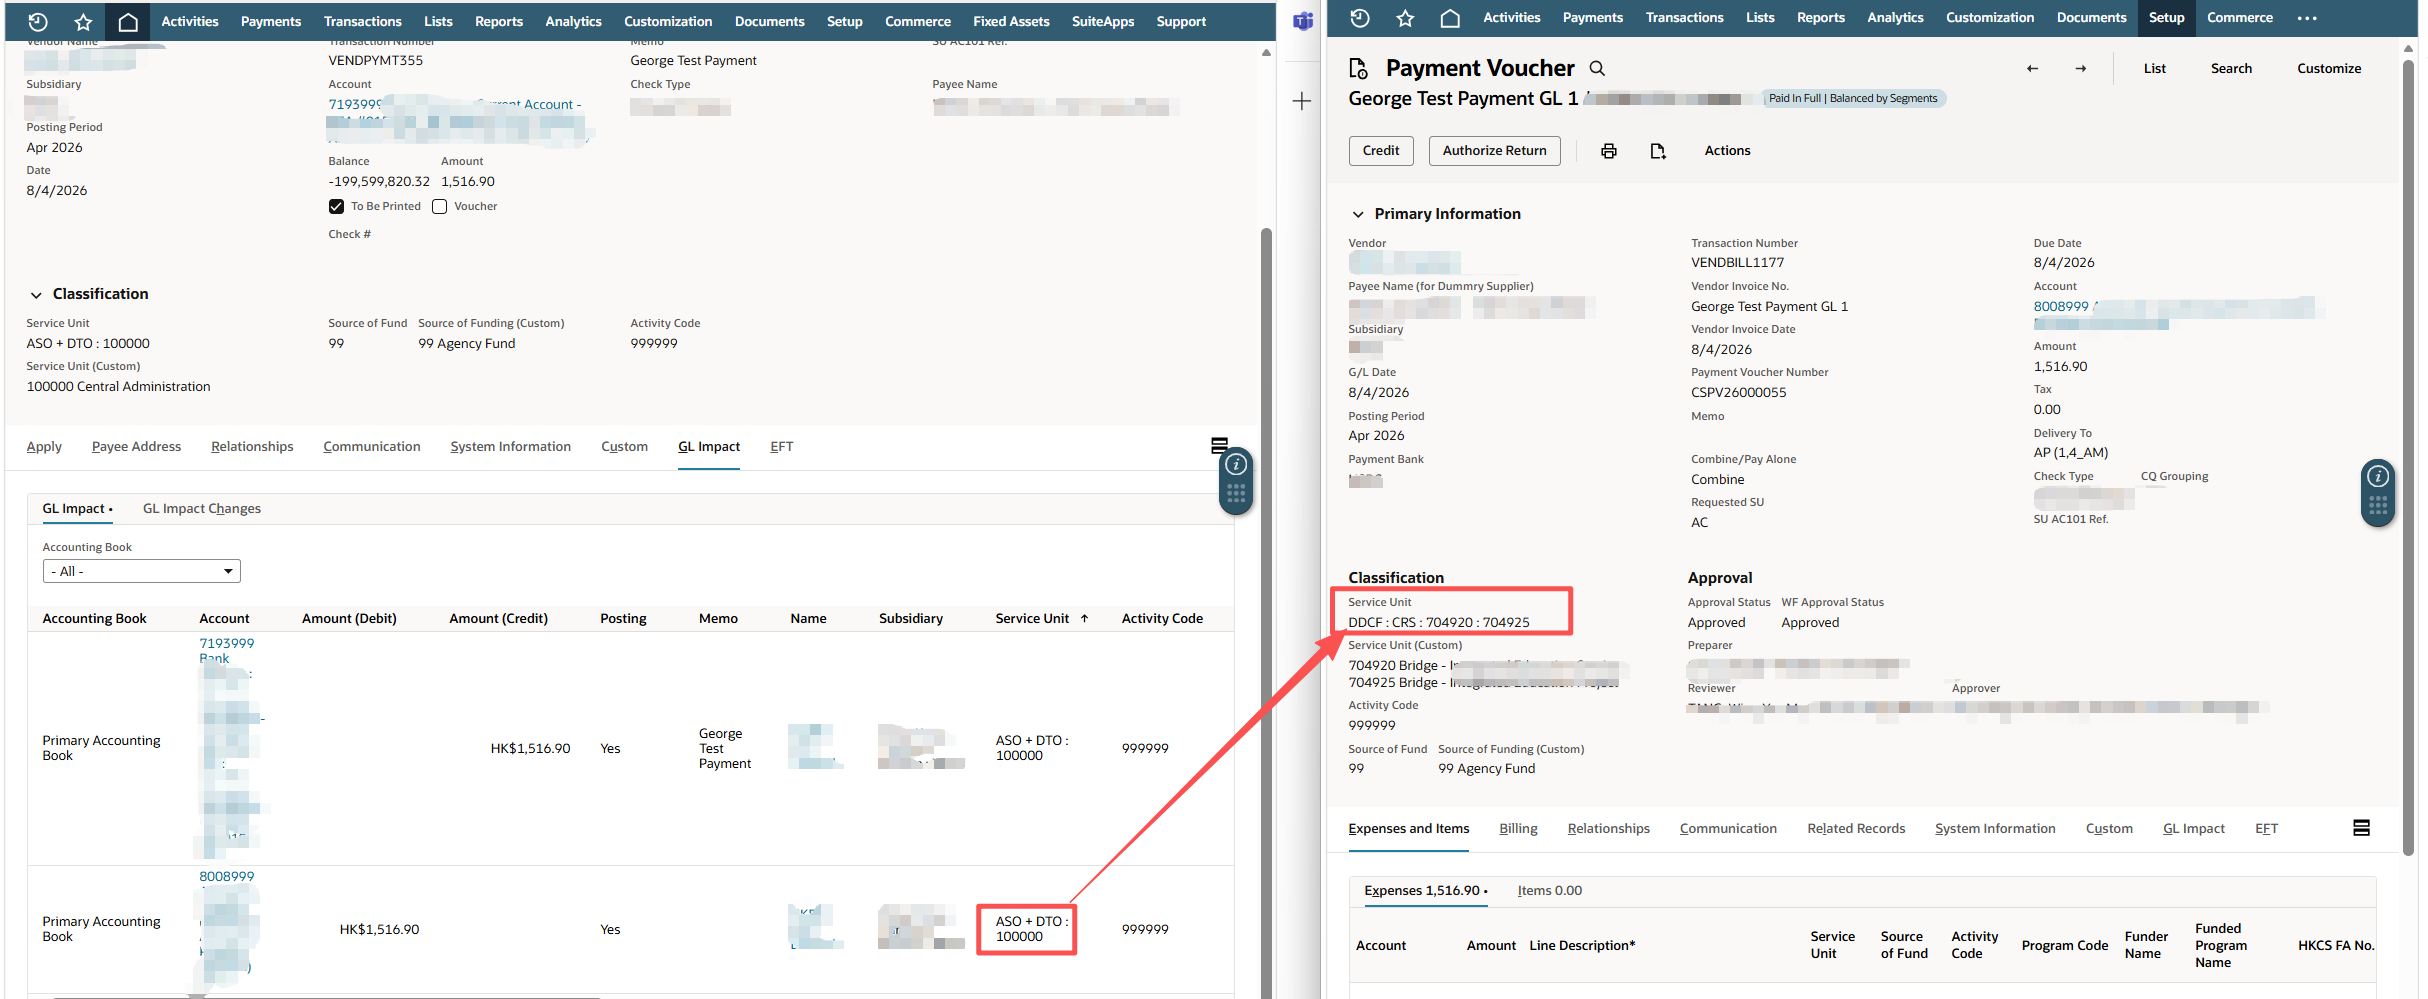Image resolution: width=2428 pixels, height=999 pixels.
Task: Select the GL Impact Changes subtab
Action: (x=202, y=509)
